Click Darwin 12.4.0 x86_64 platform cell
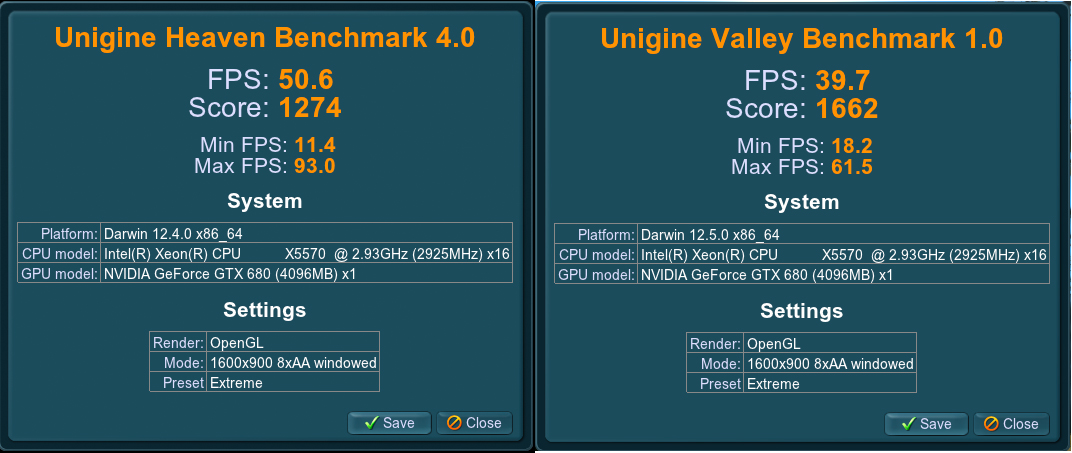Screen dimensions: 1072x453 pos(306,234)
